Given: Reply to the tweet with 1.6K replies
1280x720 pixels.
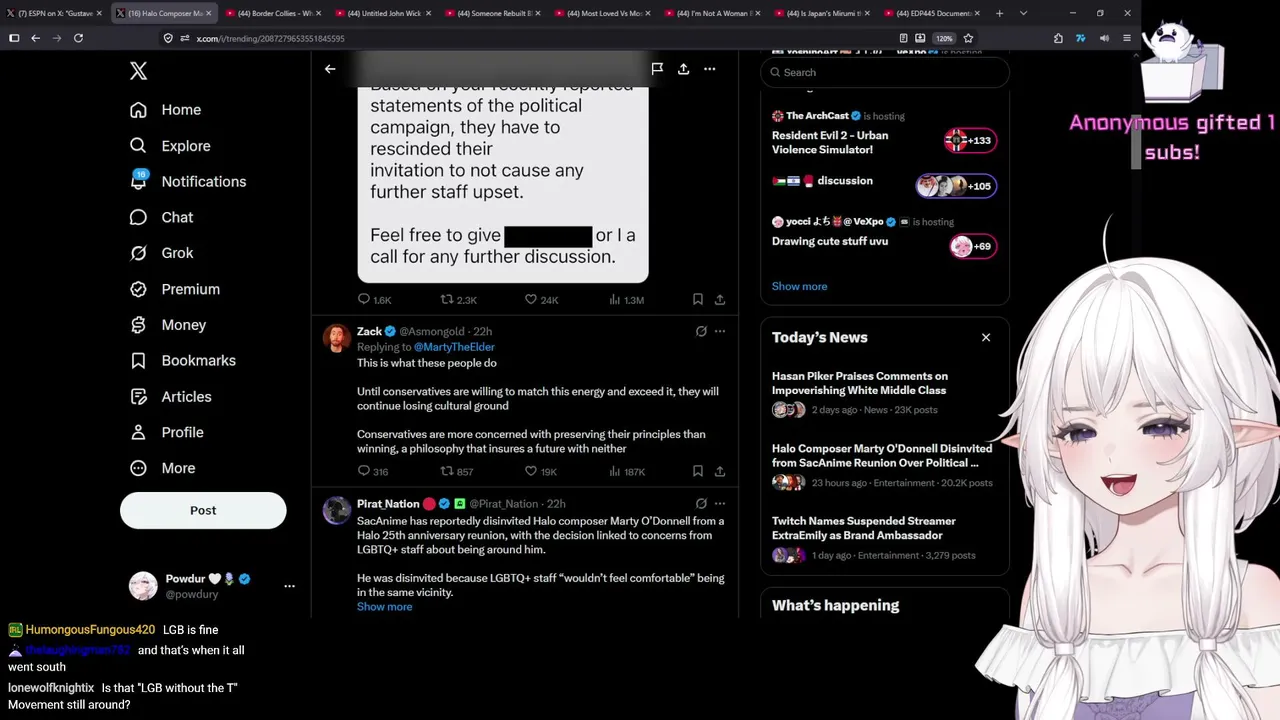Looking at the screenshot, I should click(x=364, y=300).
